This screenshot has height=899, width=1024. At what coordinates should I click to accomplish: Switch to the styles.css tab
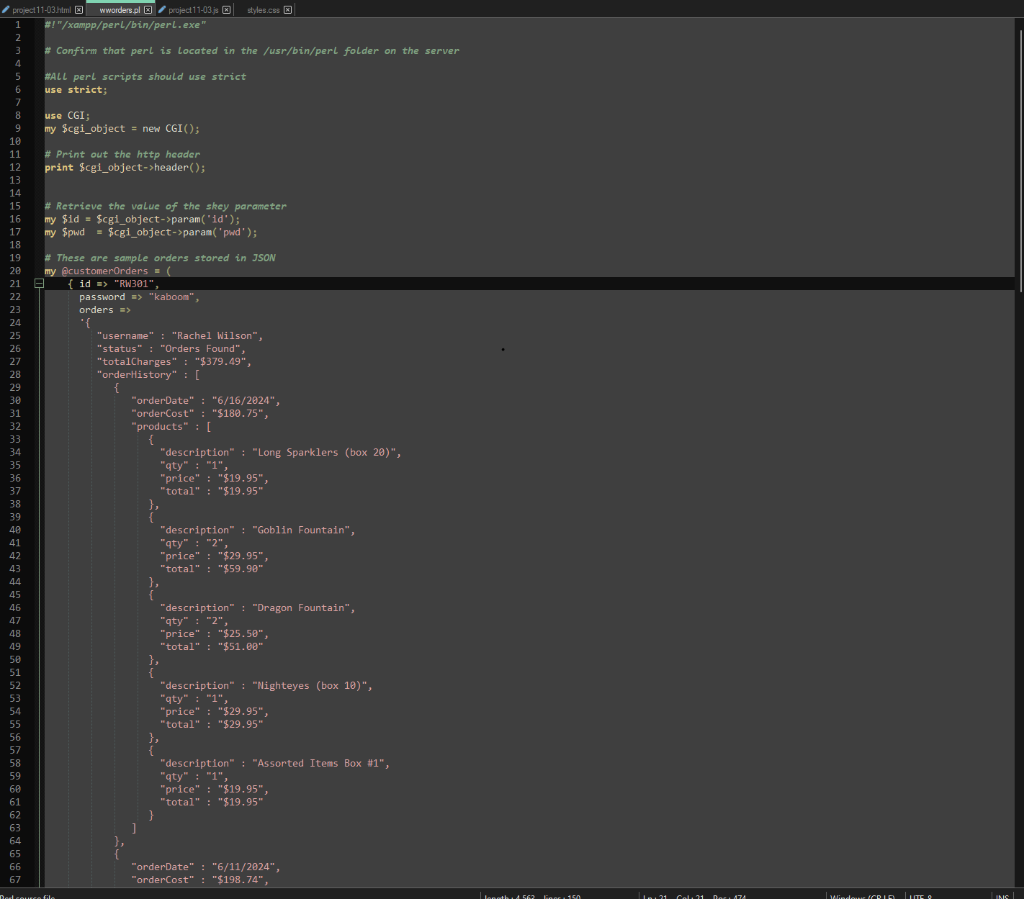point(263,10)
